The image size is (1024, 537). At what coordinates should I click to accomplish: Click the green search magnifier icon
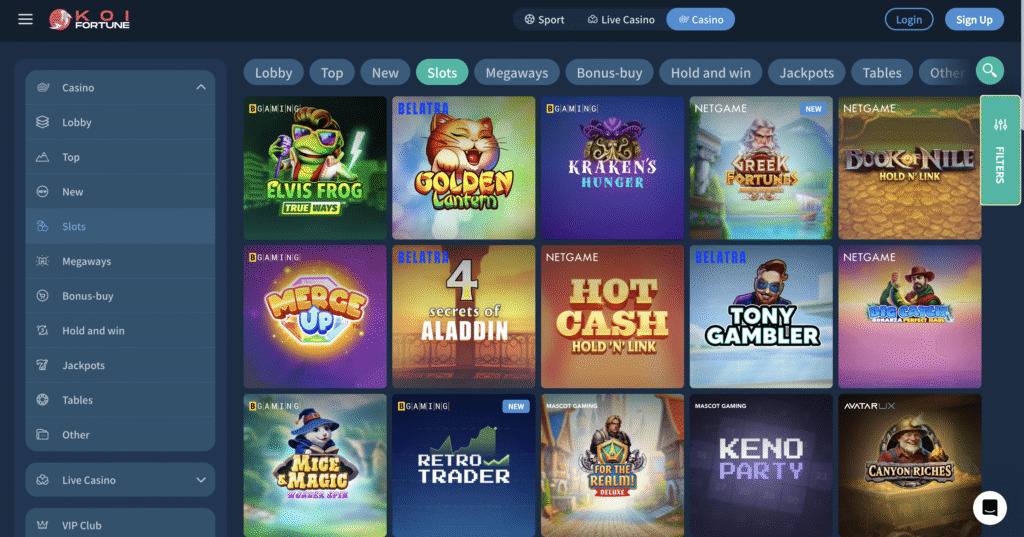[x=989, y=71]
